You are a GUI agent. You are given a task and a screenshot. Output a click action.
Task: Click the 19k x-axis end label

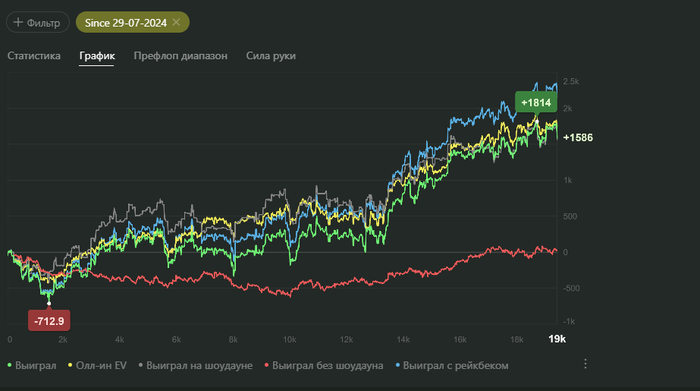pyautogui.click(x=557, y=339)
